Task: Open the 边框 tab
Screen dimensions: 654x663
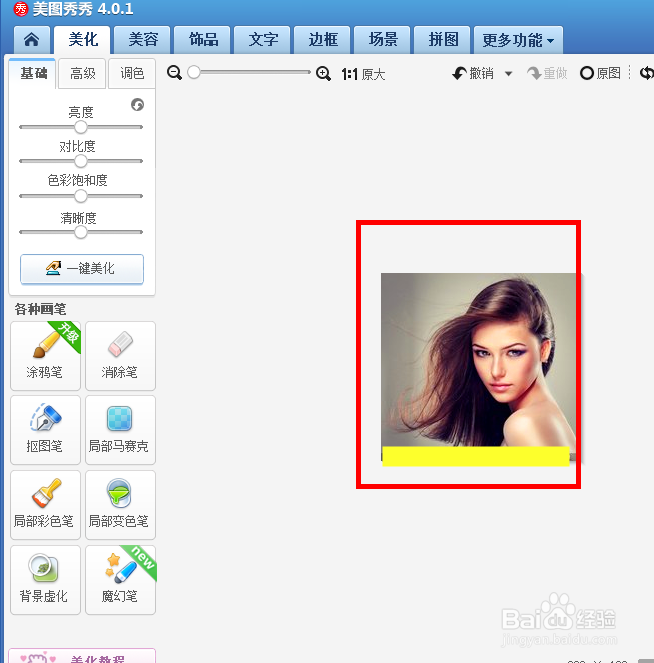Action: coord(323,40)
